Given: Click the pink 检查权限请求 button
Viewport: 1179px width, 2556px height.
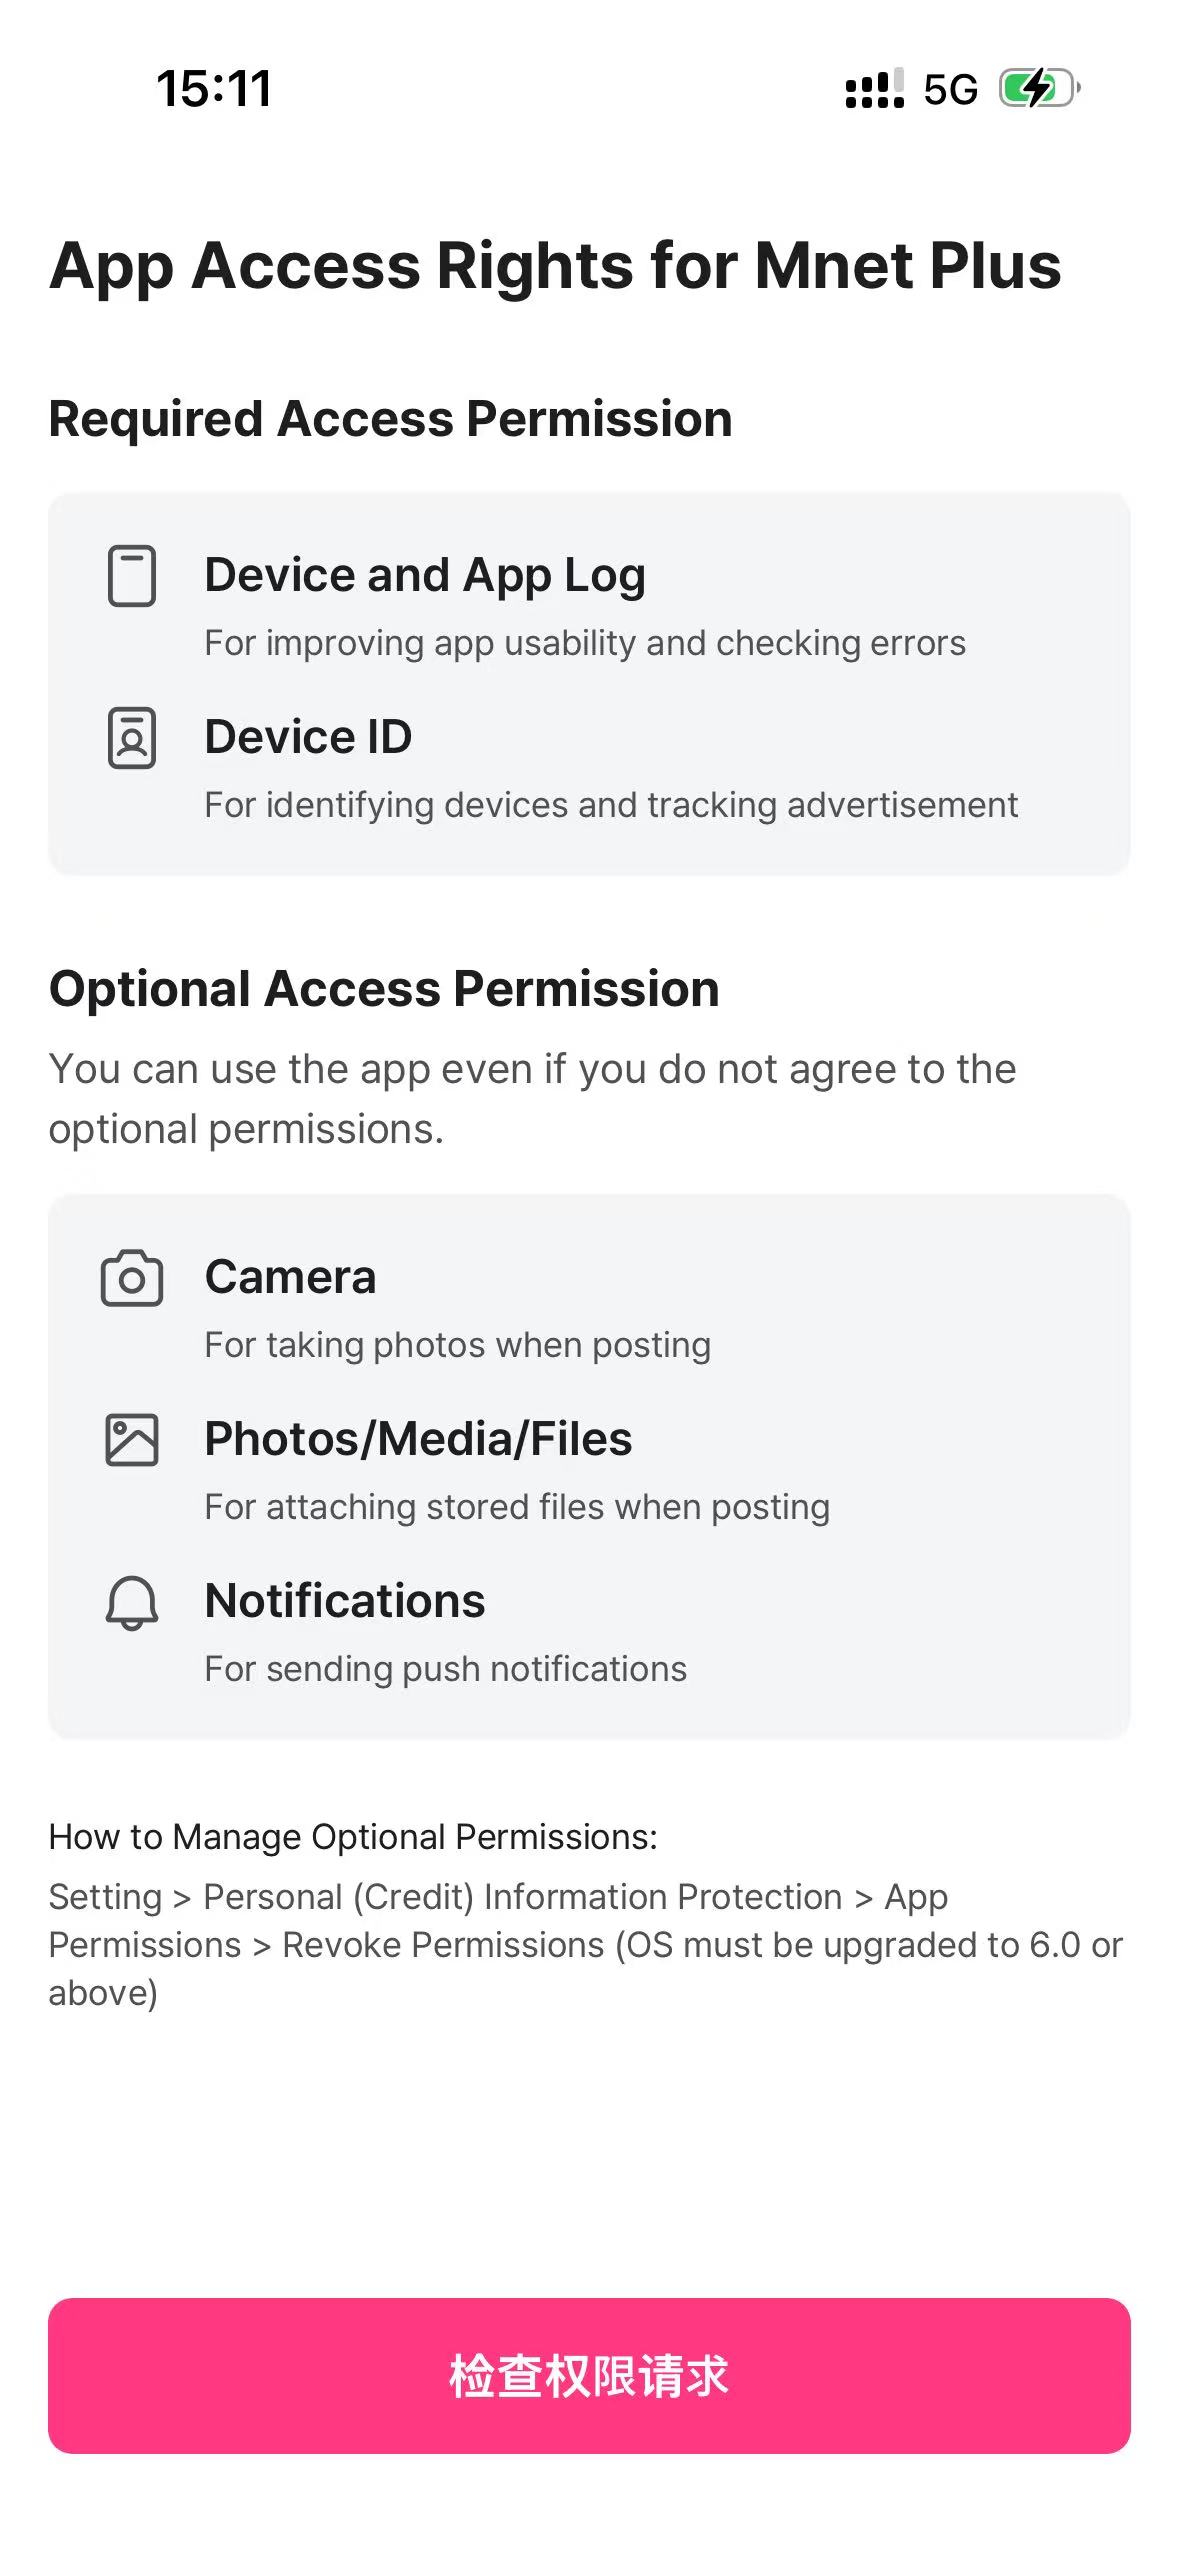Looking at the screenshot, I should coord(589,2375).
